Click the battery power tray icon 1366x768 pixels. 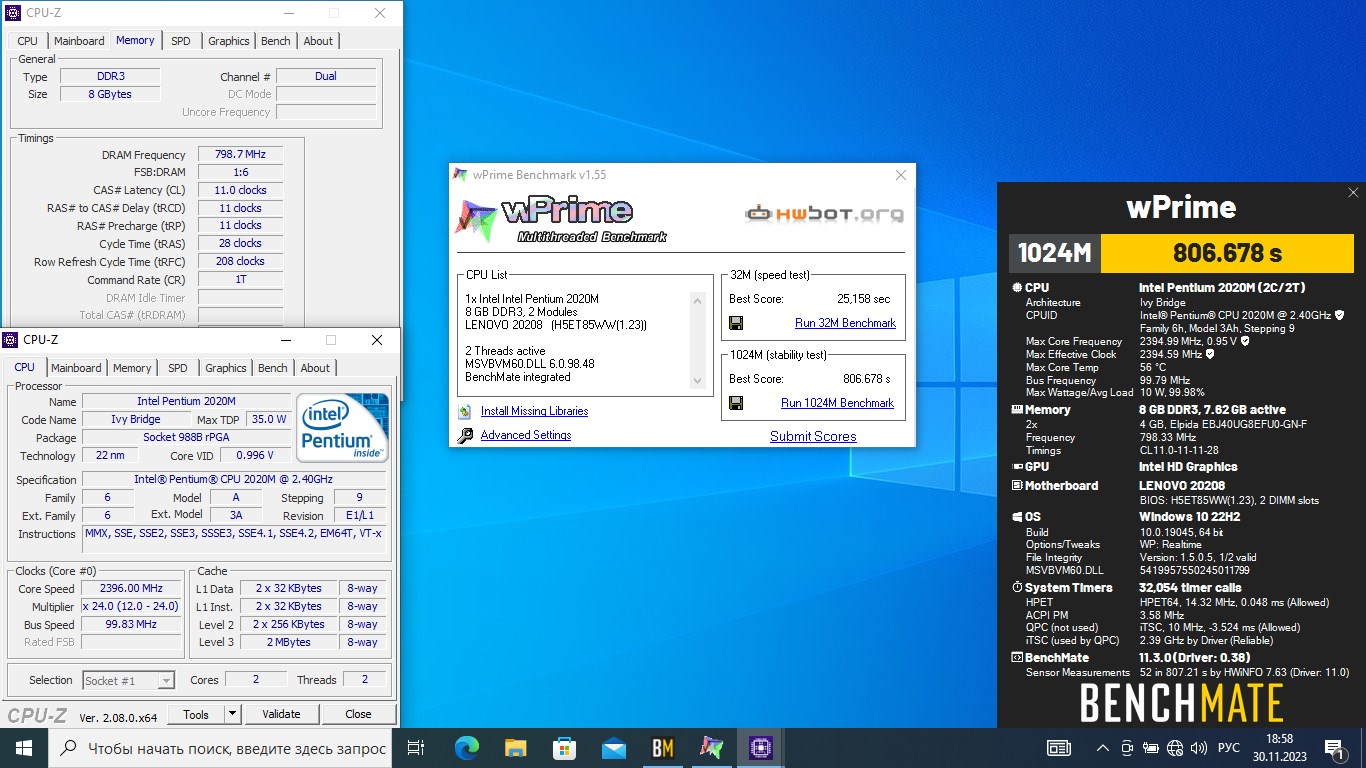(x=1152, y=748)
